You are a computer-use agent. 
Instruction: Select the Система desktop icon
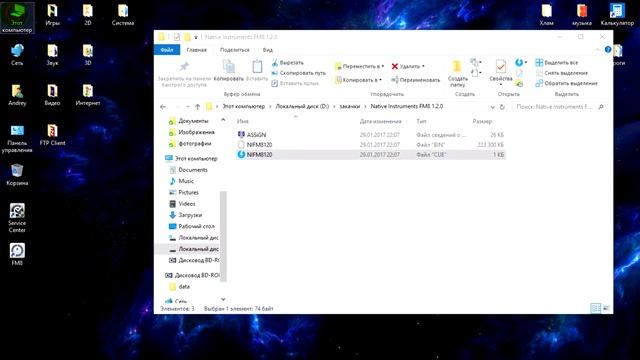tap(123, 15)
